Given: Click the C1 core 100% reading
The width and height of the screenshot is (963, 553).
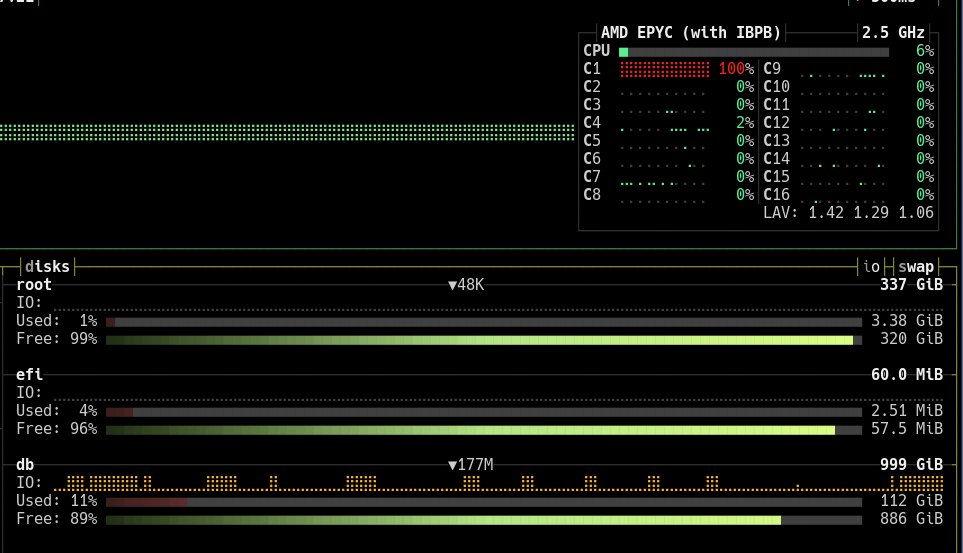Looking at the screenshot, I should coord(736,69).
